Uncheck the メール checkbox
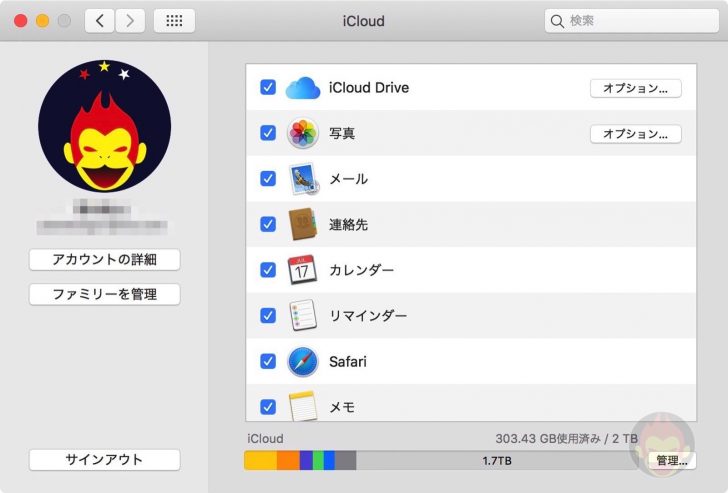728x493 pixels. click(268, 178)
